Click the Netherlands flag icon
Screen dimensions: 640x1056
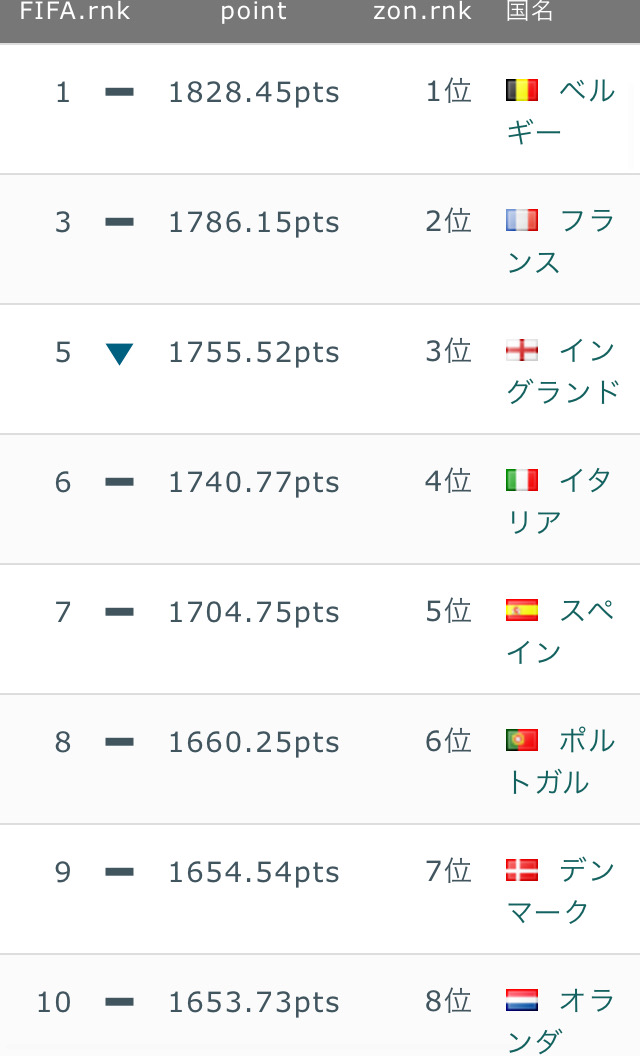pos(522,1000)
